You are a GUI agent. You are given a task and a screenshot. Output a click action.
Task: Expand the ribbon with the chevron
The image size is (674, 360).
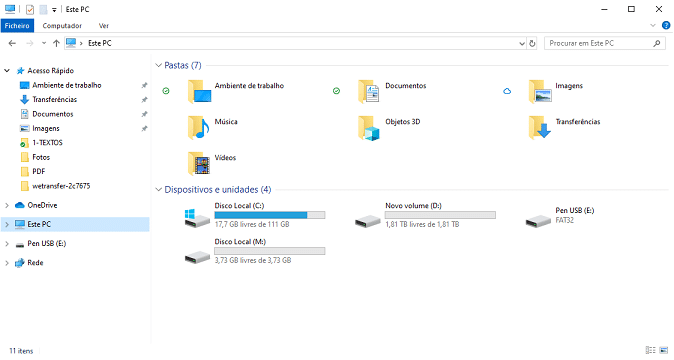(653, 25)
